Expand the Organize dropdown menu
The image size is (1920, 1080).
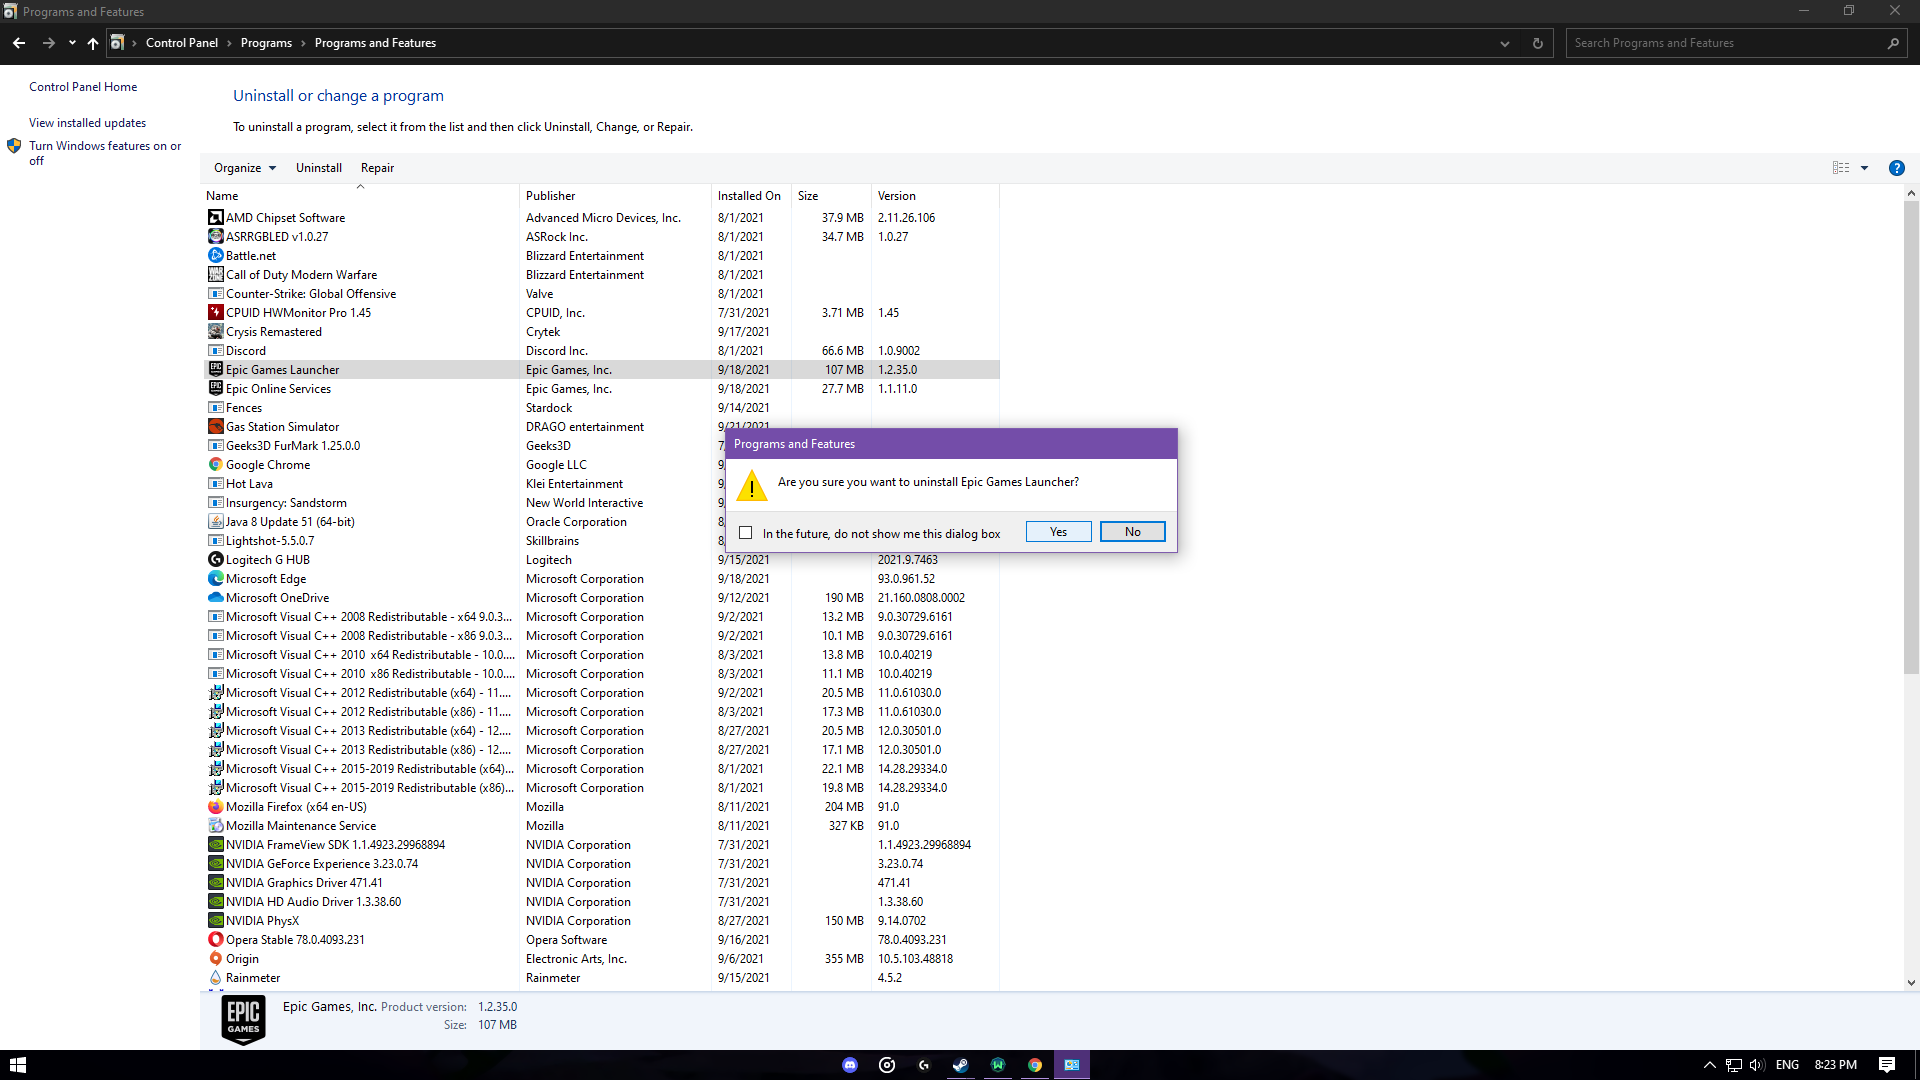tap(245, 168)
